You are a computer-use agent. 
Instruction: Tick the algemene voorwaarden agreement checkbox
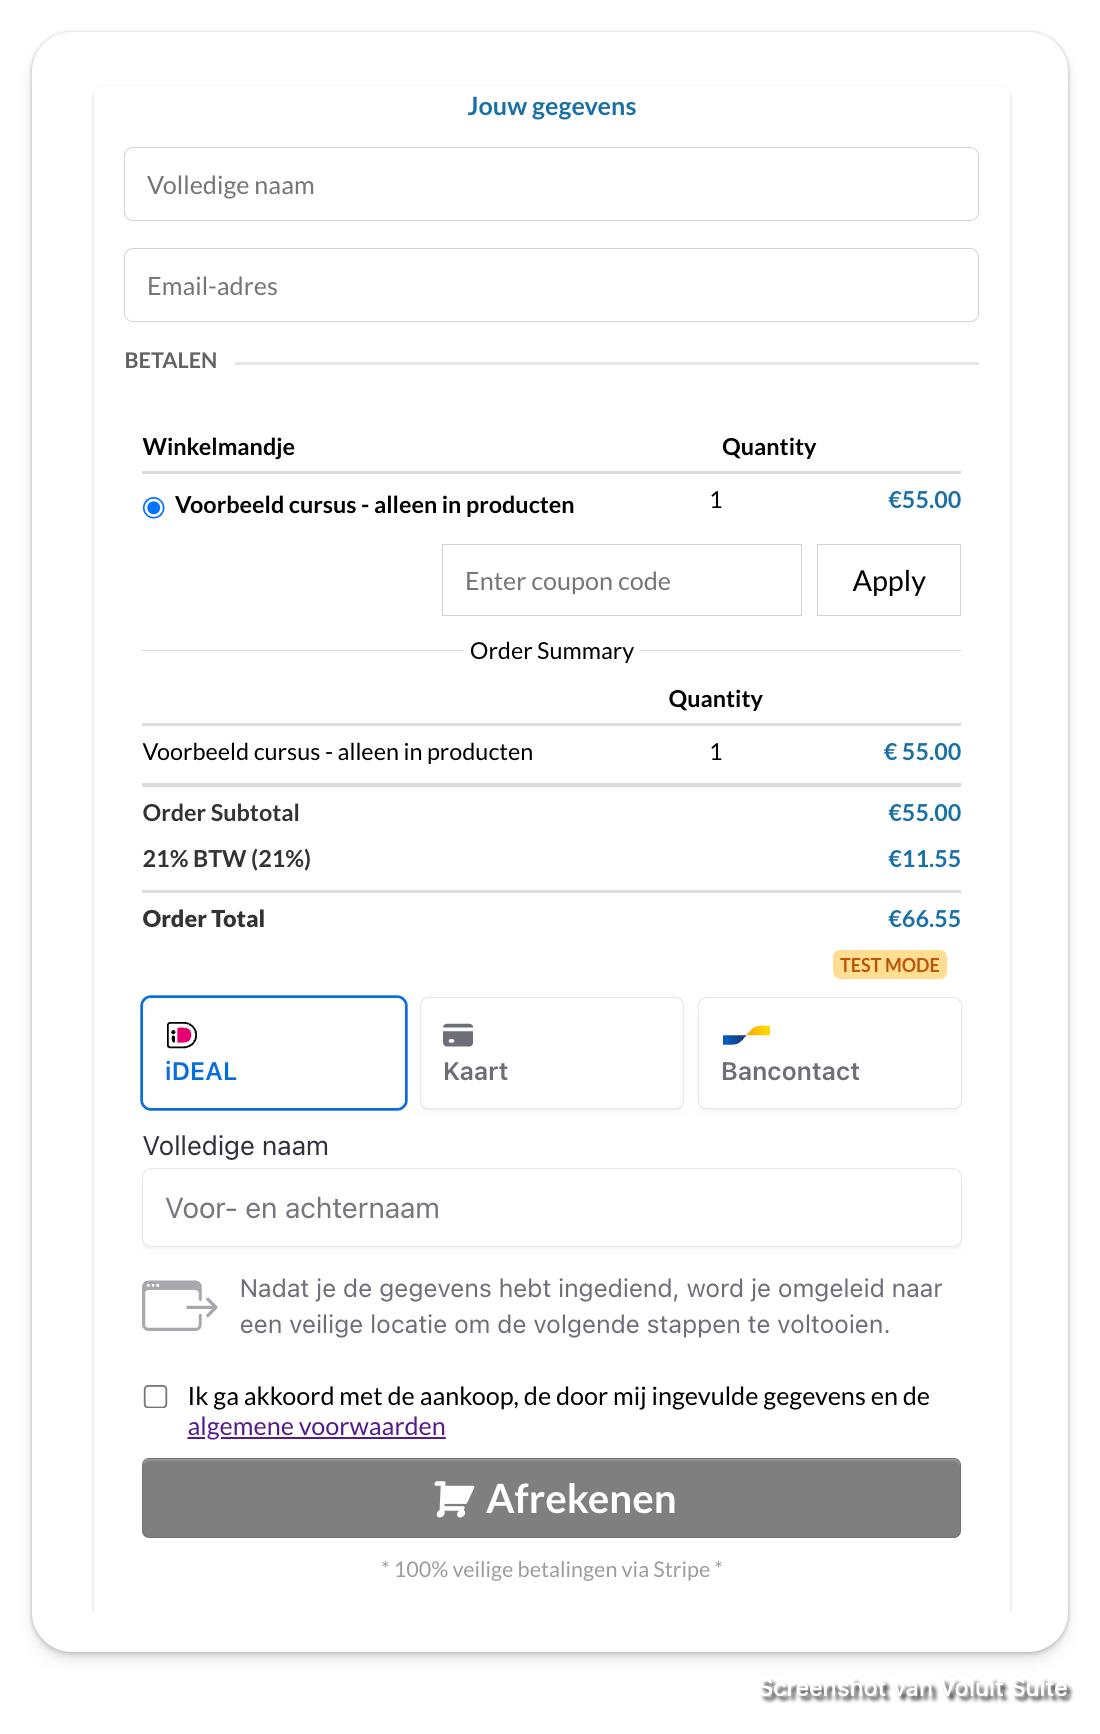[x=156, y=1396]
